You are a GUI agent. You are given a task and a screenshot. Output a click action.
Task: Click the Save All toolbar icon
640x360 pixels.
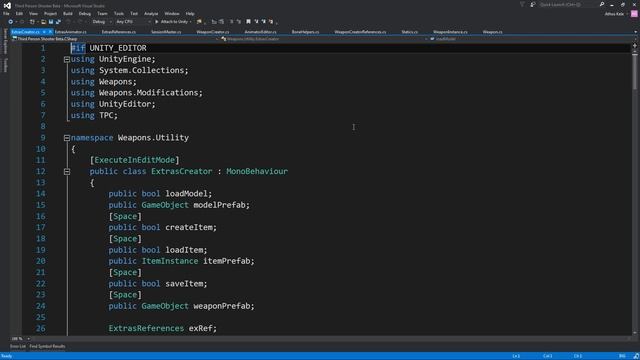click(x=58, y=22)
